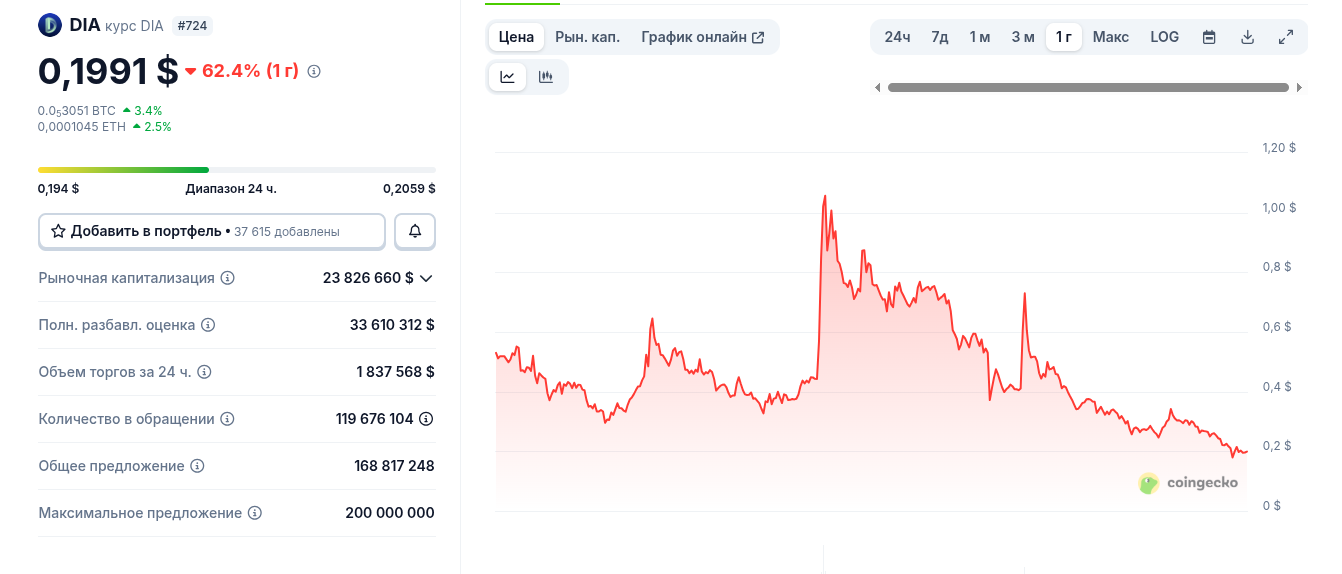Switch to the line chart view icon
This screenshot has width=1342, height=574.
(x=508, y=77)
